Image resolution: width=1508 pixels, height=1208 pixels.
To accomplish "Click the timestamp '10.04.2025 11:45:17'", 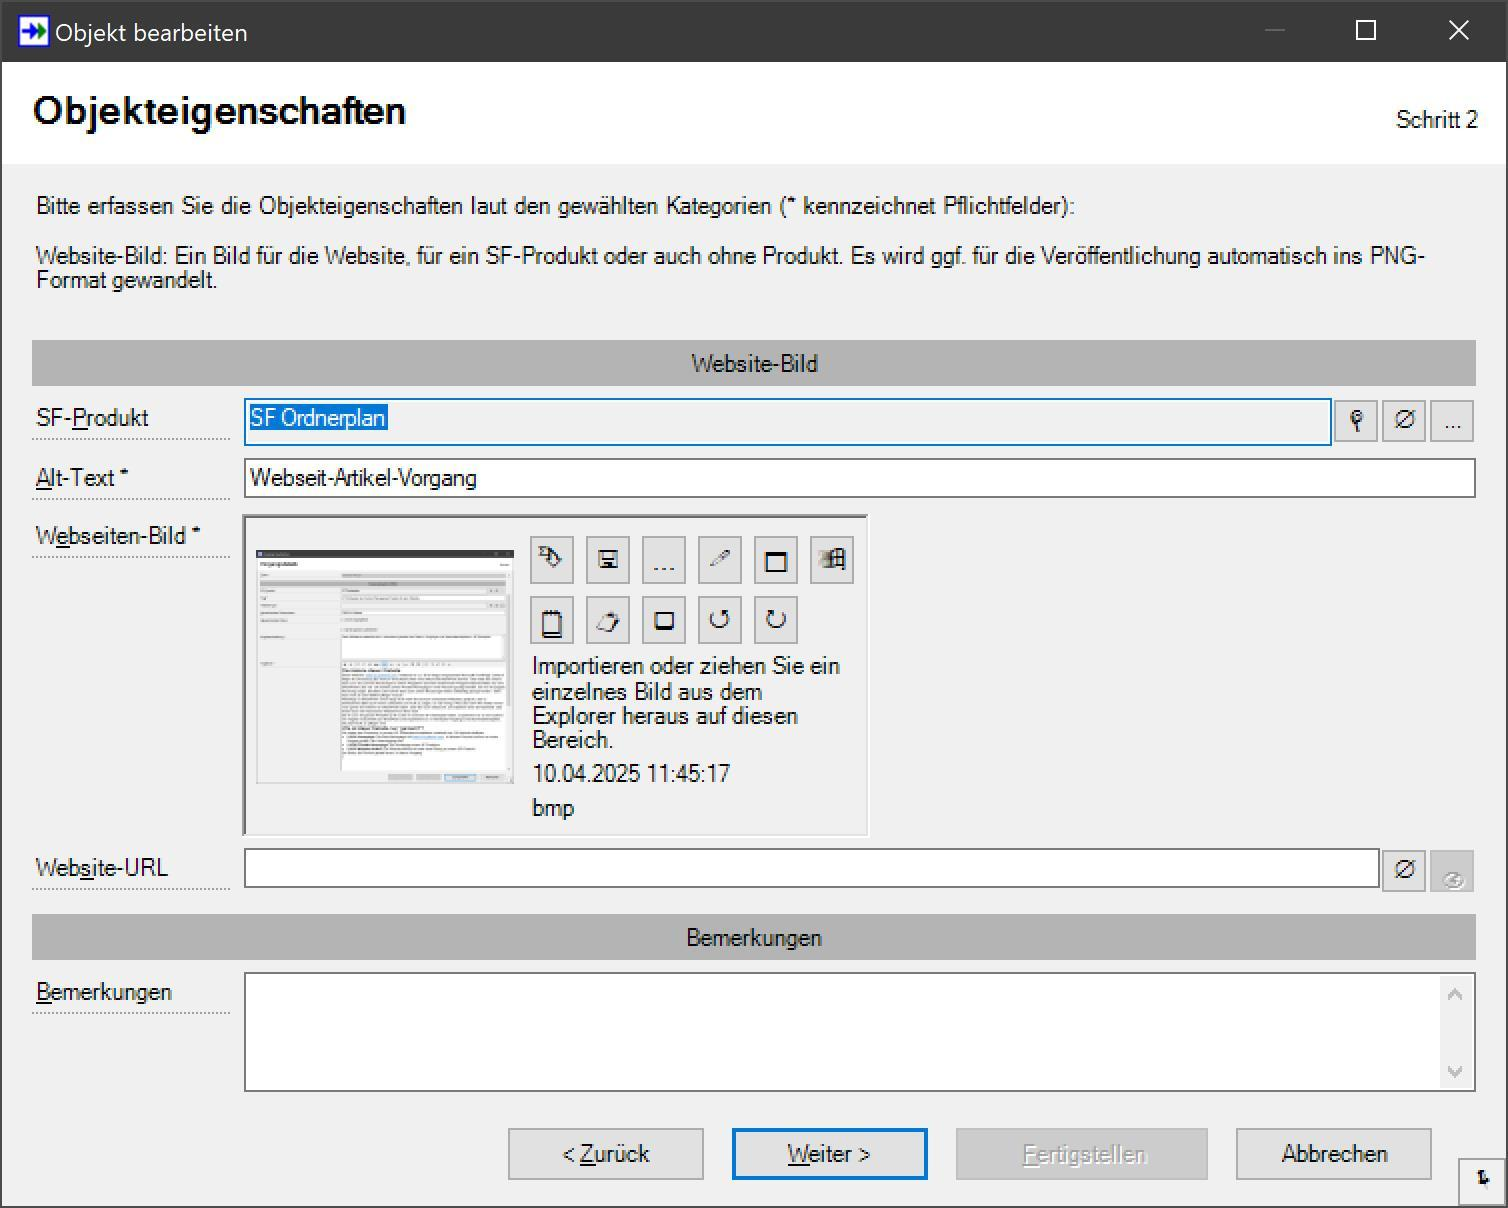I will 631,774.
